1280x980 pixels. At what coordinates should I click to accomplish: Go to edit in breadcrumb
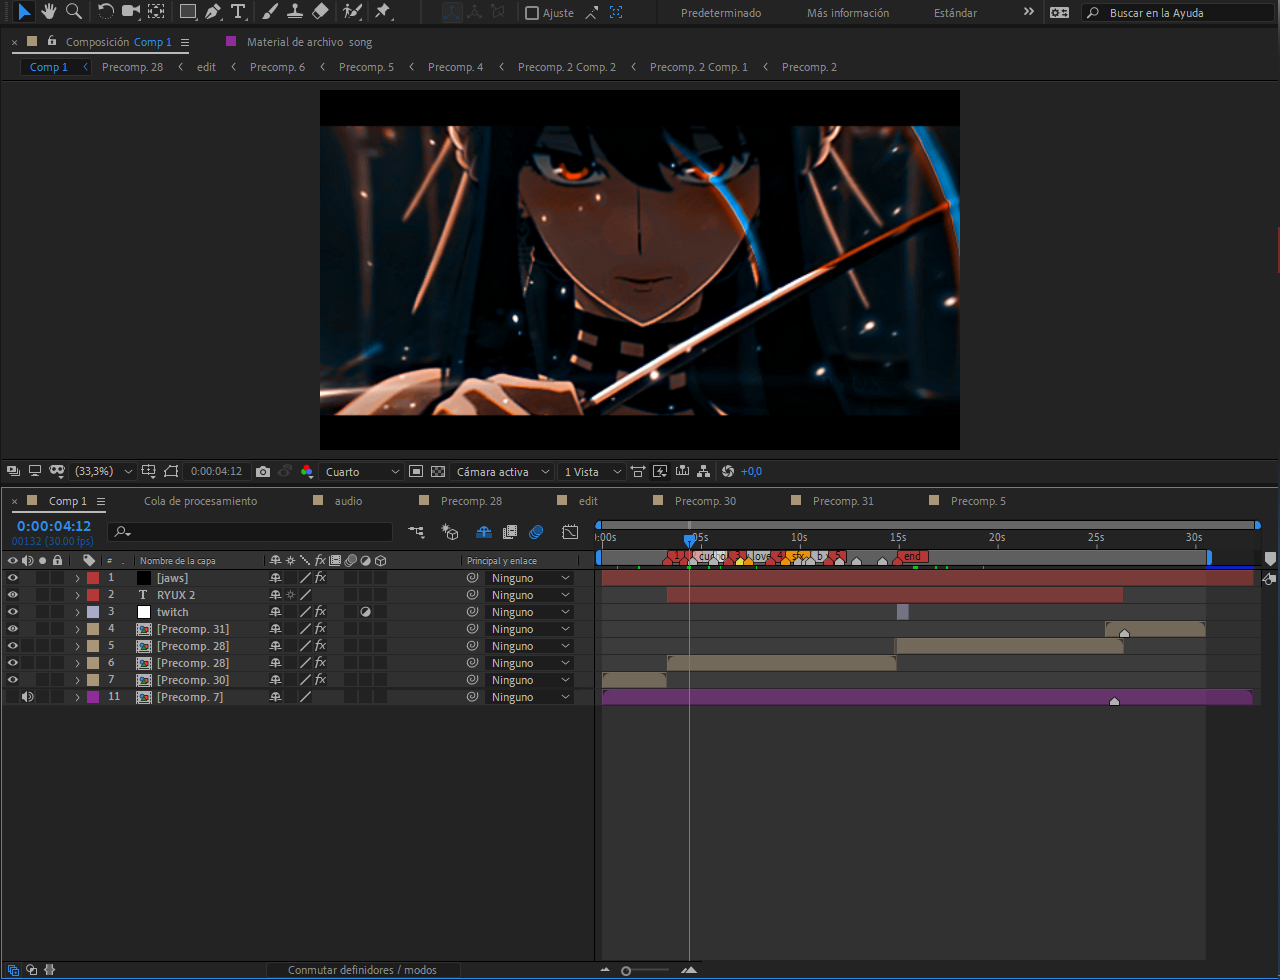tap(206, 67)
